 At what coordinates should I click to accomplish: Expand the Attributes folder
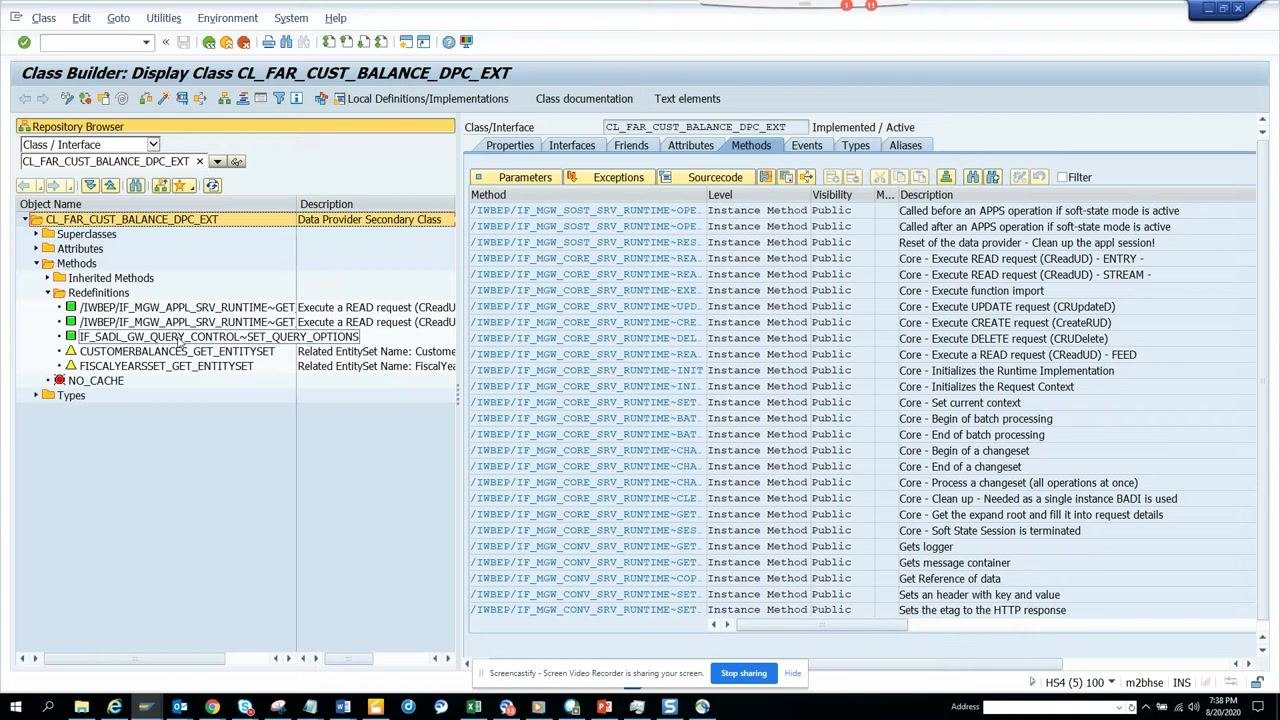[x=36, y=249]
